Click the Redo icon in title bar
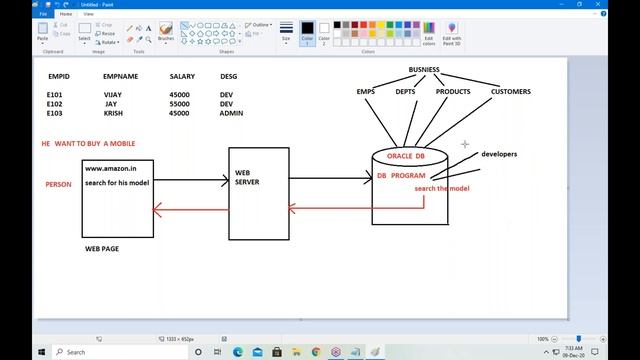 tap(66, 4)
